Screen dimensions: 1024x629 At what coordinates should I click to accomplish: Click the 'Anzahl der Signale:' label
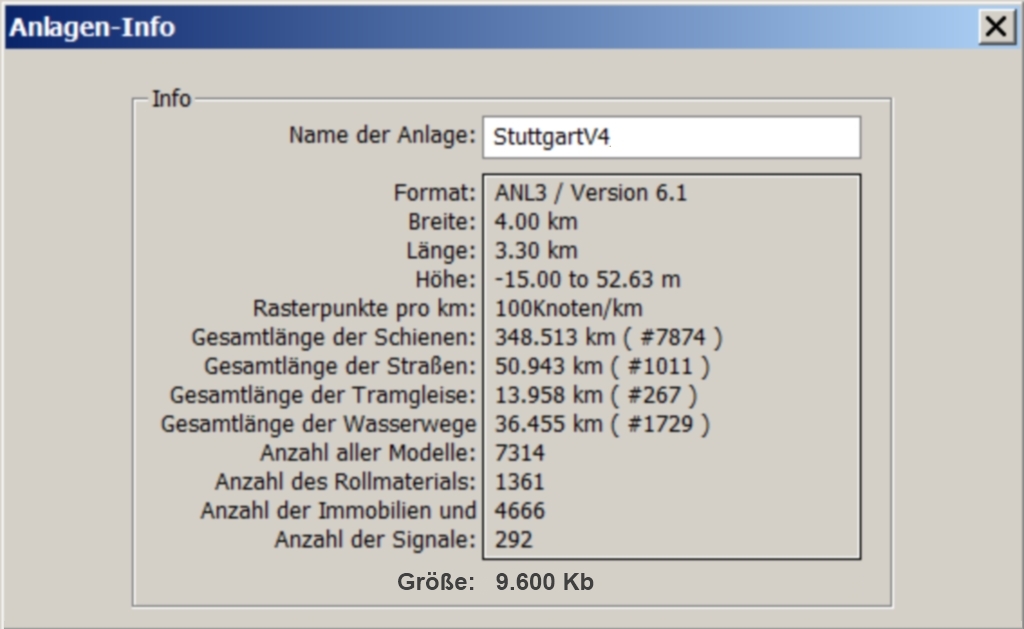[376, 540]
